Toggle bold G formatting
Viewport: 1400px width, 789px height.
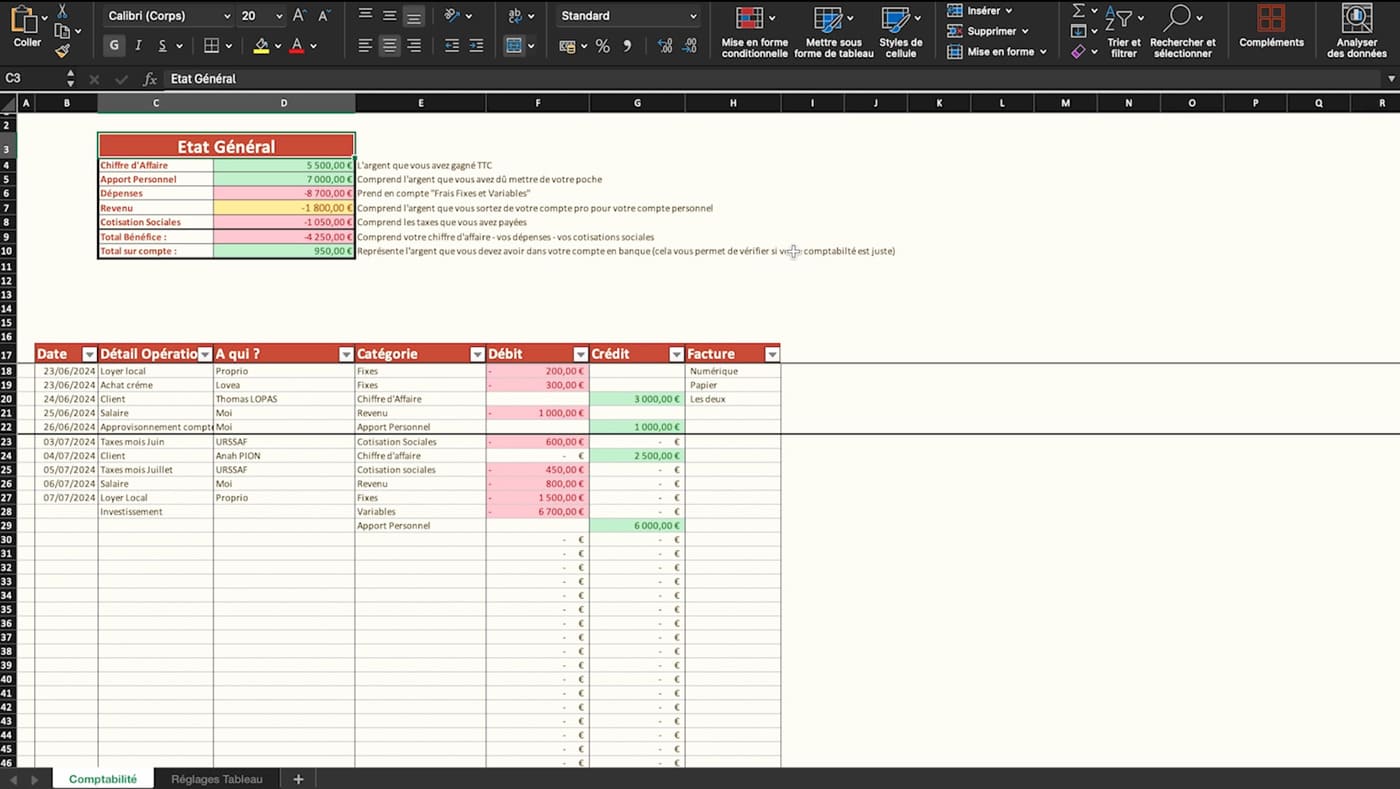[x=114, y=46]
